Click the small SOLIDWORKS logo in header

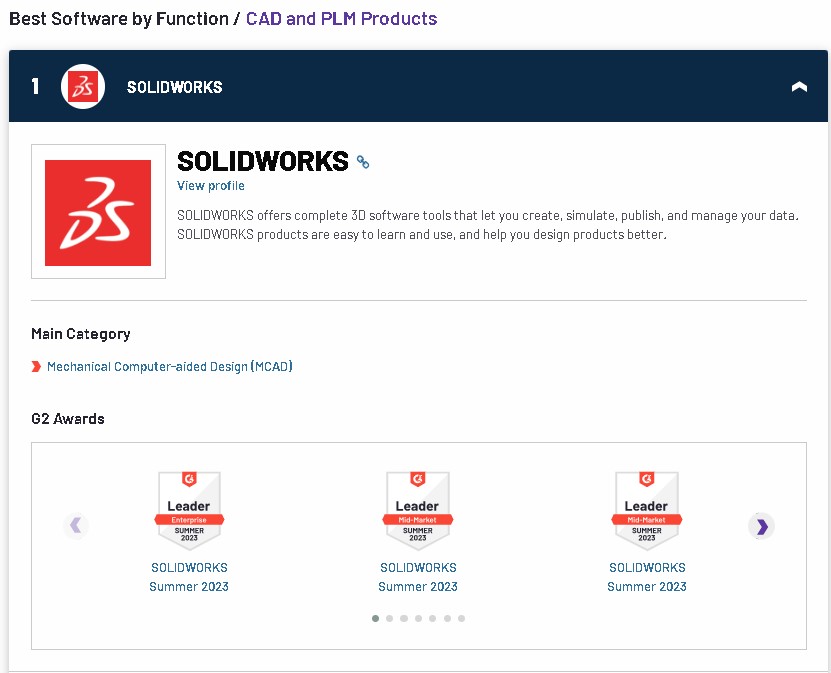pyautogui.click(x=83, y=86)
